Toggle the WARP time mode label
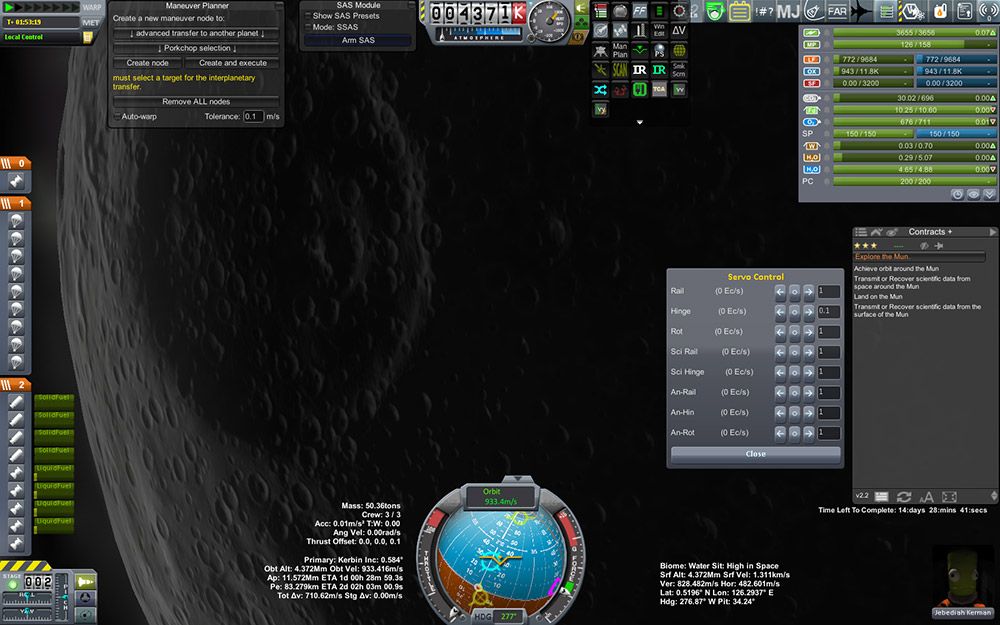The width and height of the screenshot is (1000, 625). 91,8
